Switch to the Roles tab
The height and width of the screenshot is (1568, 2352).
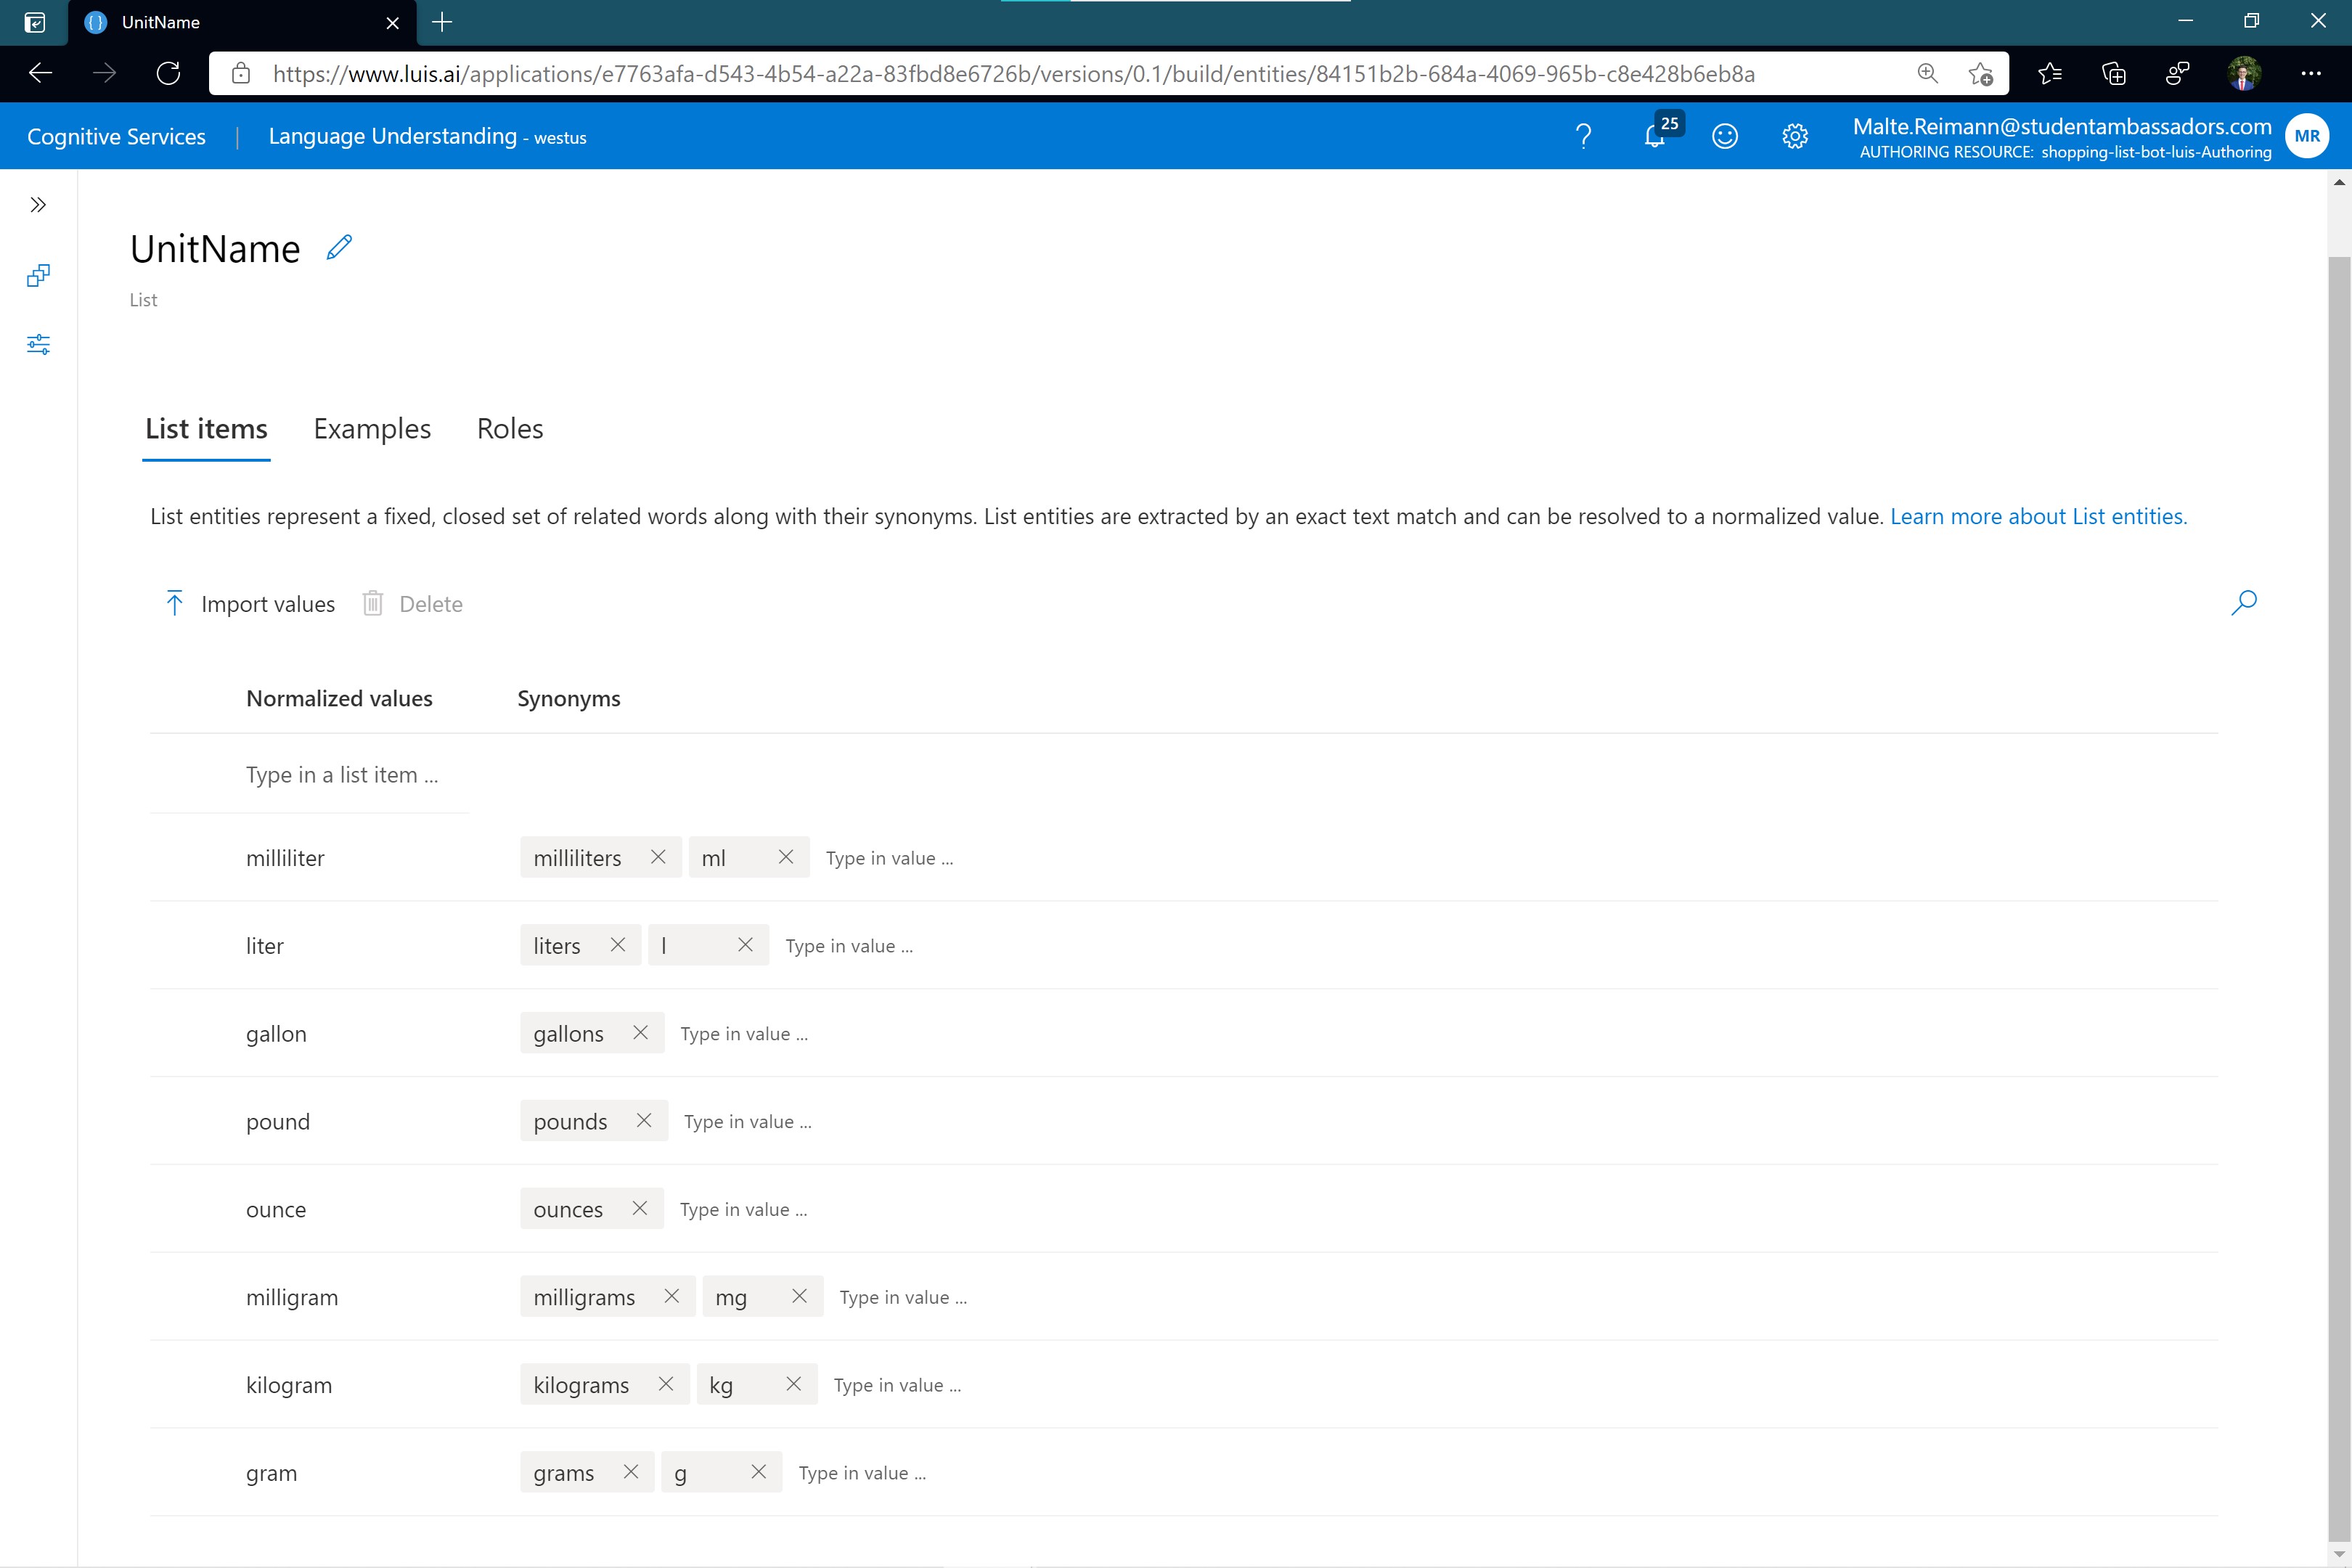(x=510, y=429)
